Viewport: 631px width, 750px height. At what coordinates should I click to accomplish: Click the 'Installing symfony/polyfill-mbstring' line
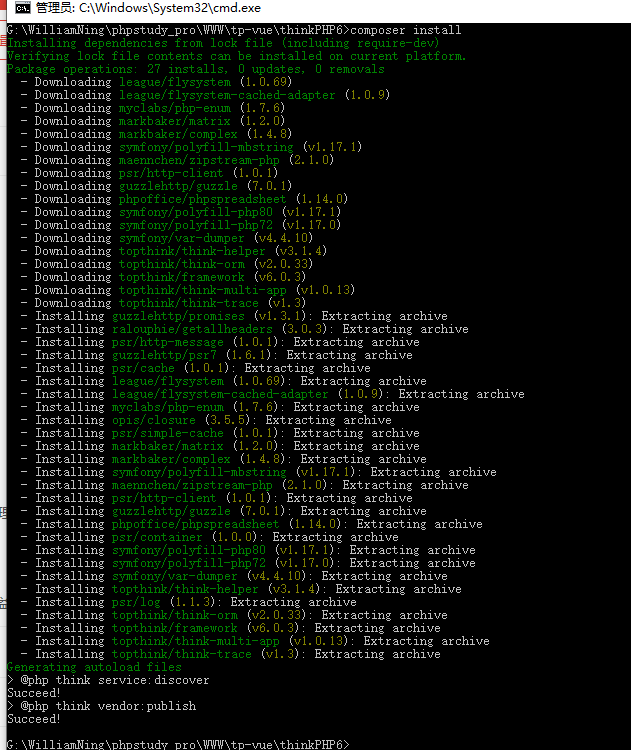point(258,472)
